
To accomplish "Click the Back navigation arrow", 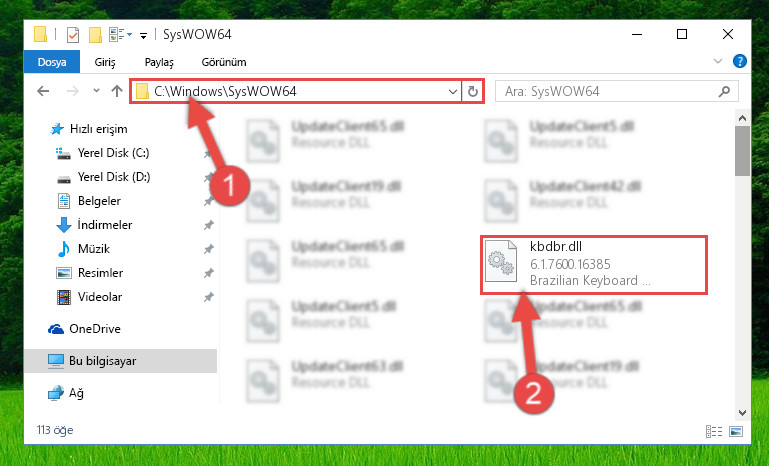I will tap(43, 91).
